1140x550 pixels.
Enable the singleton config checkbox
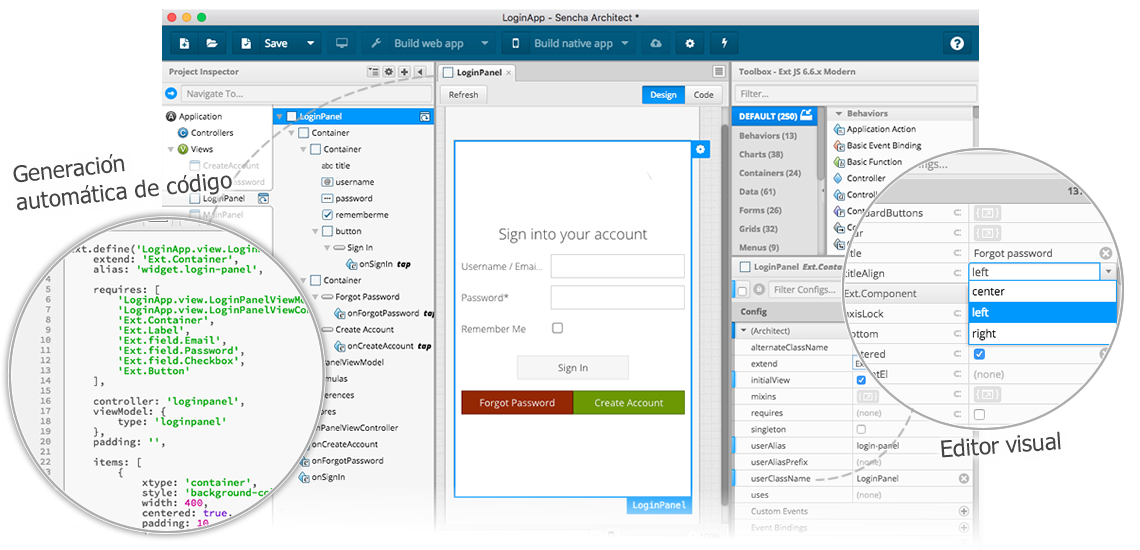coord(861,429)
